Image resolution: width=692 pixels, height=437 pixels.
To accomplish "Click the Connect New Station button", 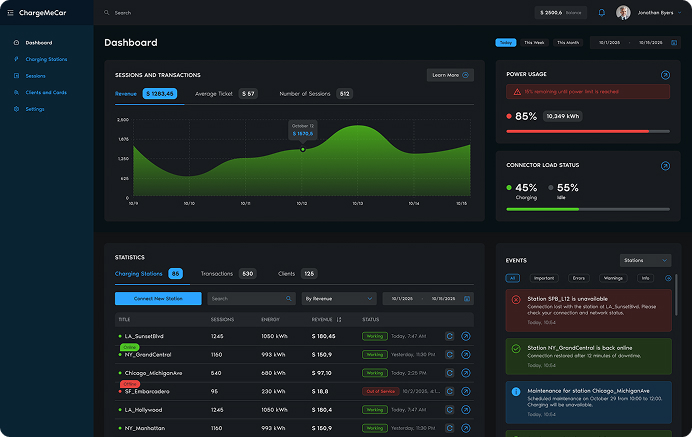I will click(x=158, y=298).
